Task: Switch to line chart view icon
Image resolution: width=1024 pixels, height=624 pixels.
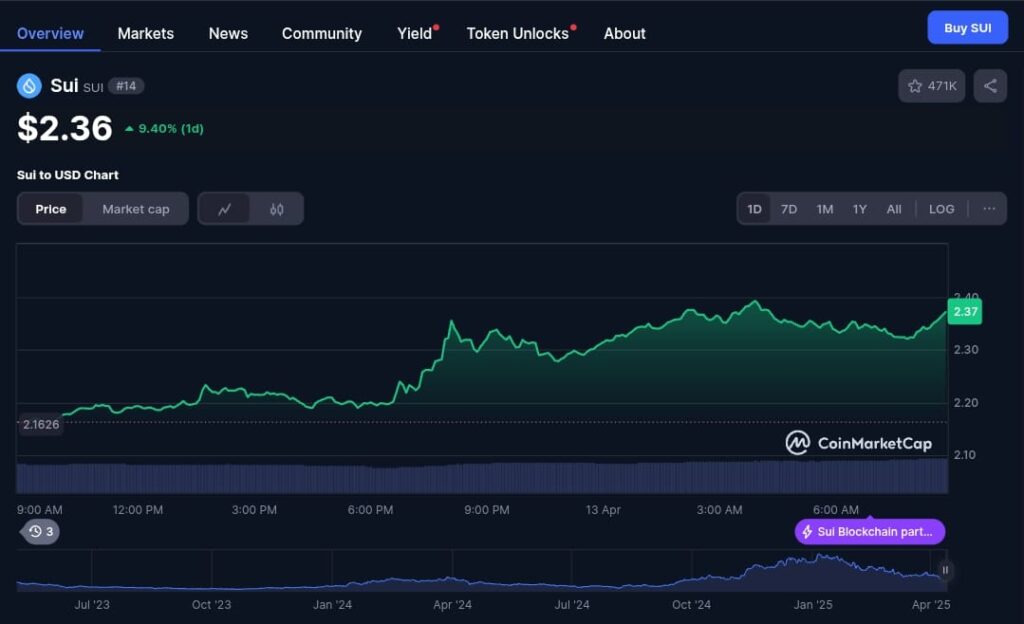Action: [224, 209]
